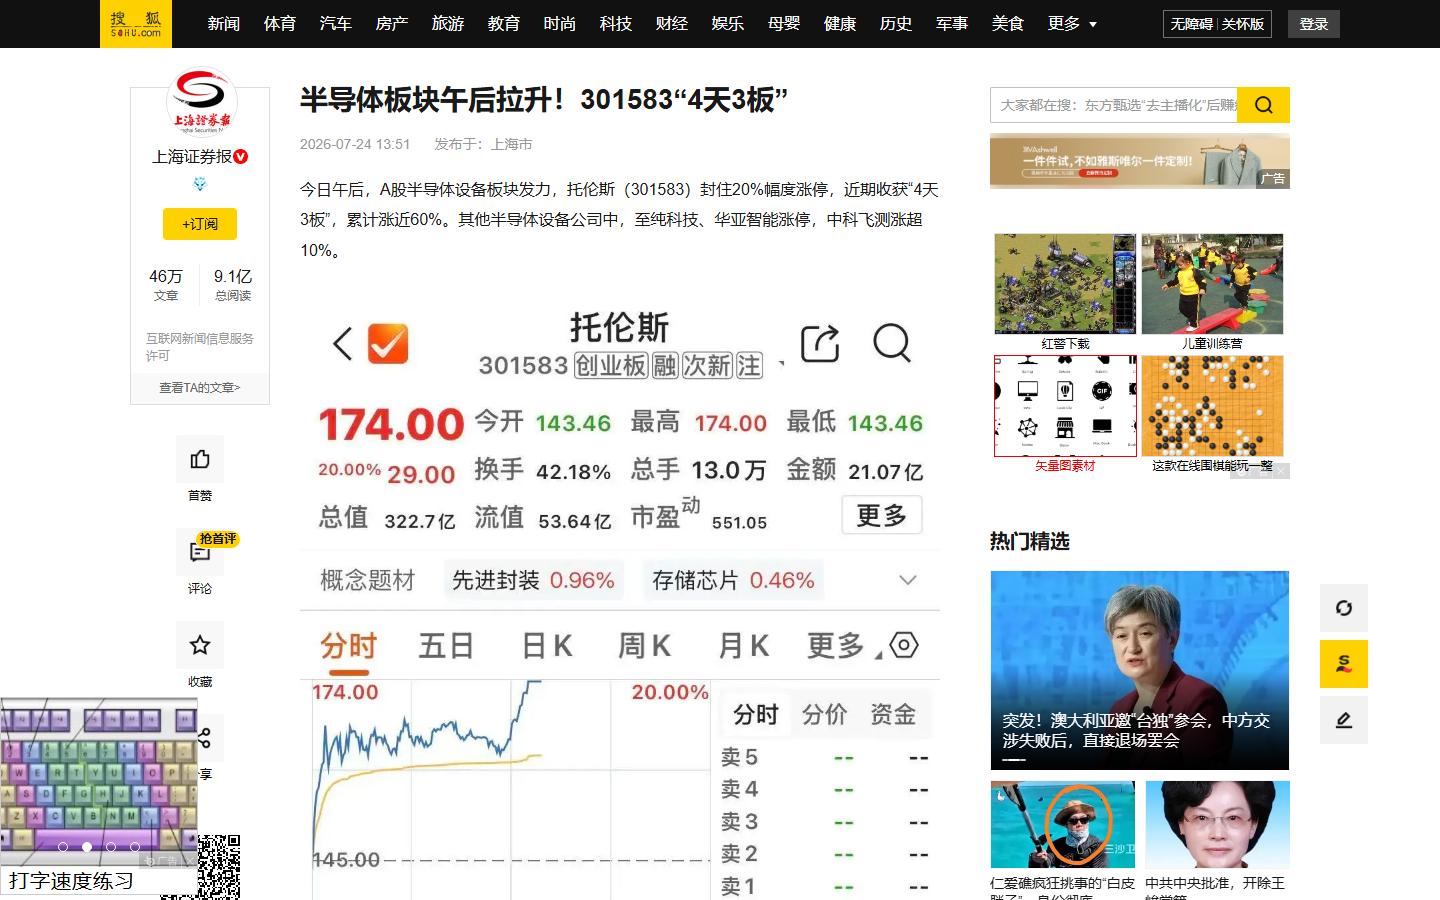This screenshot has height=900, width=1440.
Task: Open comments via the 评论 icon
Action: pyautogui.click(x=200, y=552)
